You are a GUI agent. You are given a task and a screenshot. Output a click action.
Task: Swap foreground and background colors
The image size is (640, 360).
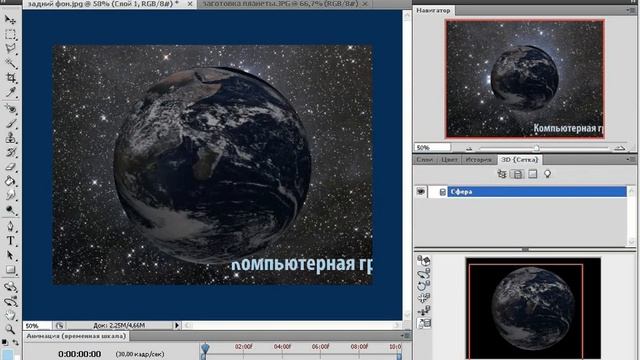click(16, 342)
